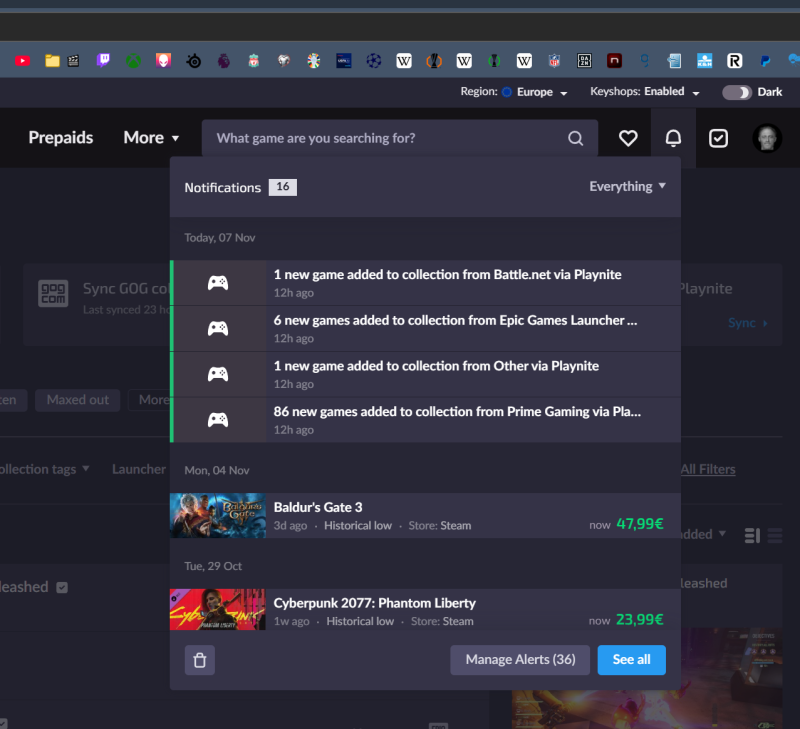Toggle the Dark mode switch
This screenshot has height=729, width=800.
(x=737, y=92)
